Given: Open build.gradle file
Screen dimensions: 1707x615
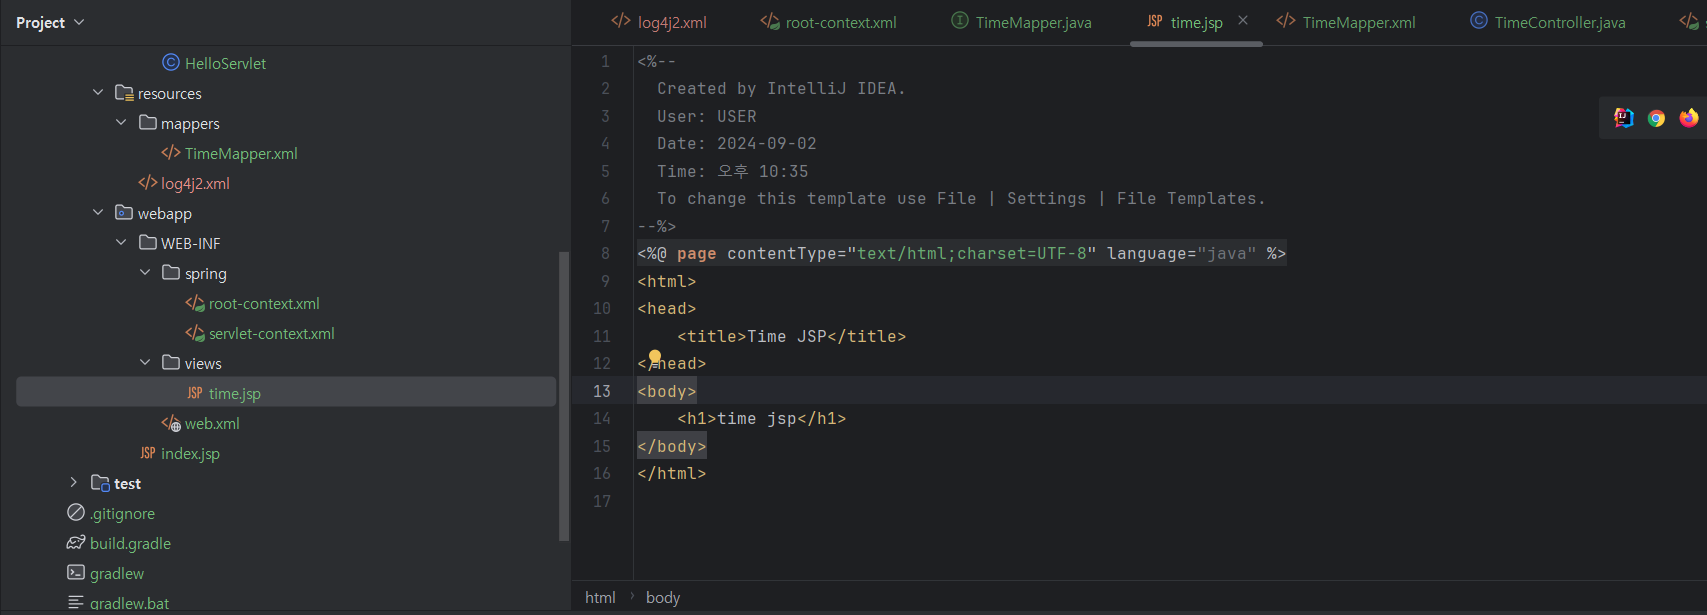Looking at the screenshot, I should pyautogui.click(x=130, y=543).
